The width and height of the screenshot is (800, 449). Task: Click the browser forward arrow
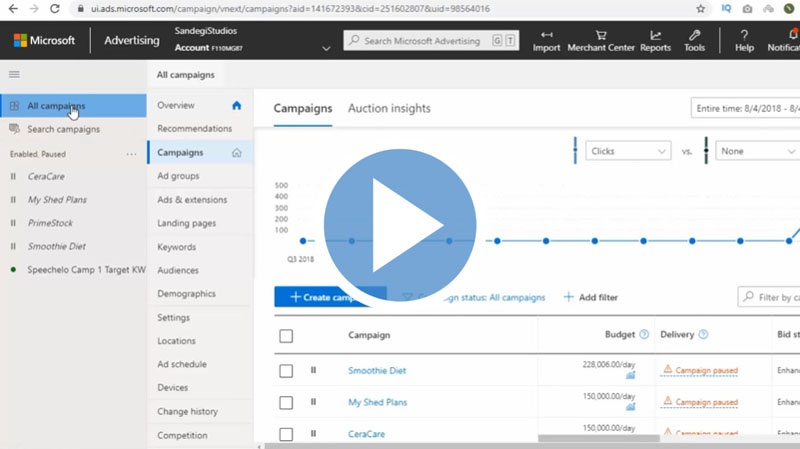[34, 9]
